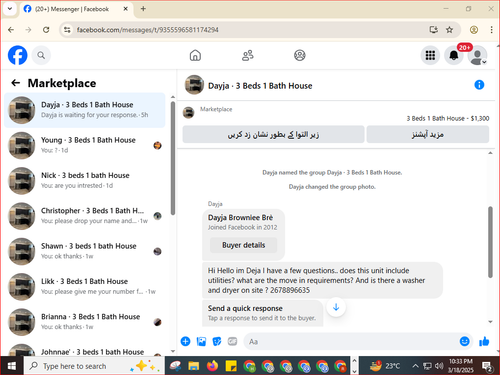Open Sticky Notes from taskbar
Image resolution: width=500 pixels, height=375 pixels.
(x=231, y=366)
